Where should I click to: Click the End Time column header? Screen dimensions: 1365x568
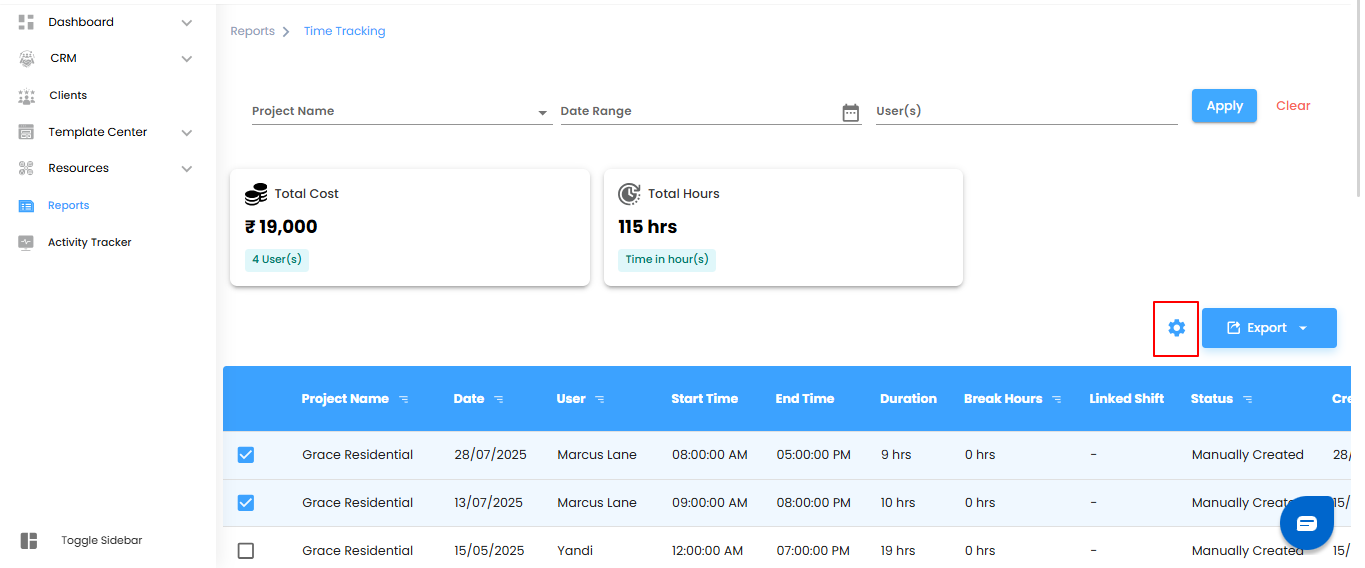[x=805, y=399]
